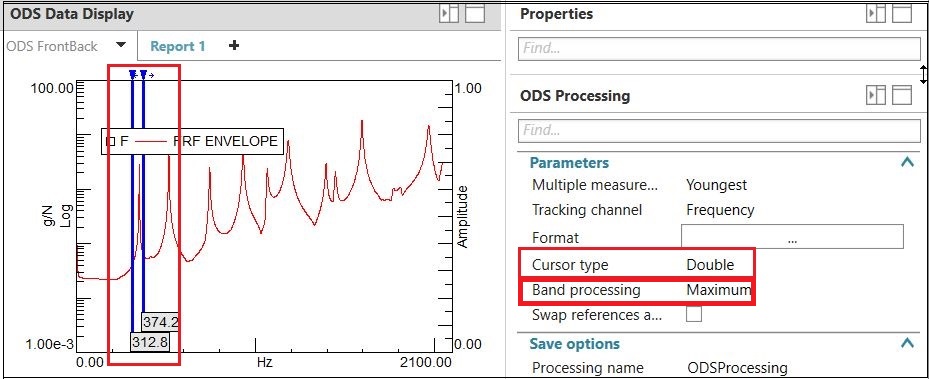Click the Tracking channel label
929x379 pixels.
click(587, 210)
